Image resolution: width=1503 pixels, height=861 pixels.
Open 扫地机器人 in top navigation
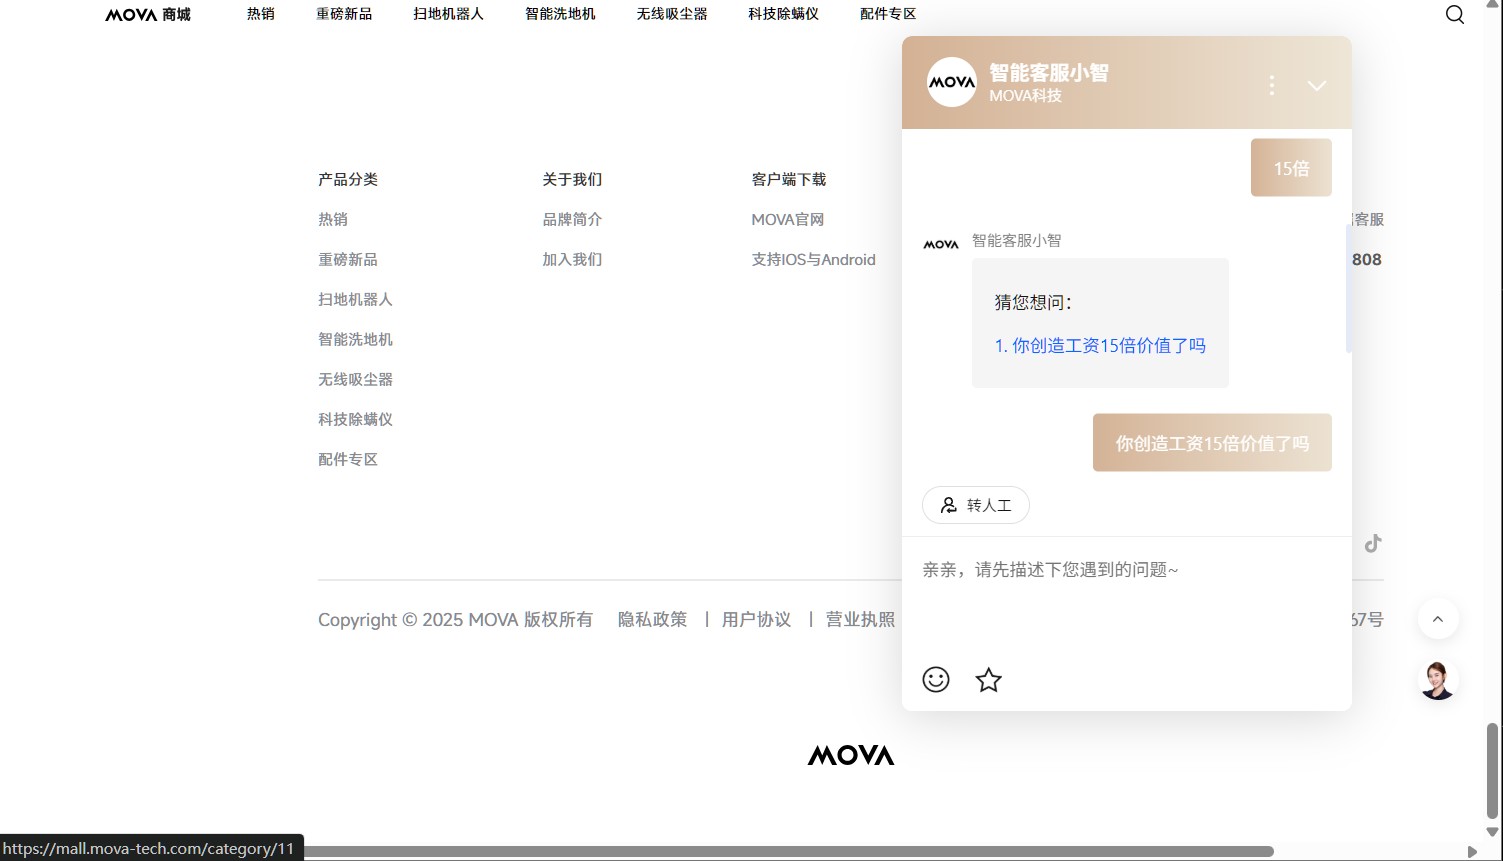[x=448, y=14]
